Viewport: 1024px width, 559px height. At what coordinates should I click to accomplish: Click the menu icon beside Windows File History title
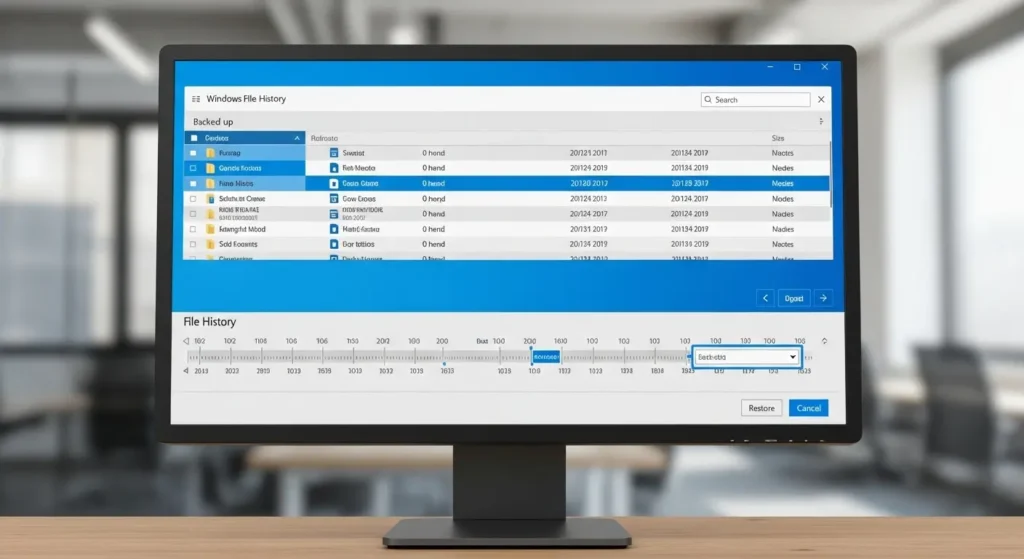196,99
